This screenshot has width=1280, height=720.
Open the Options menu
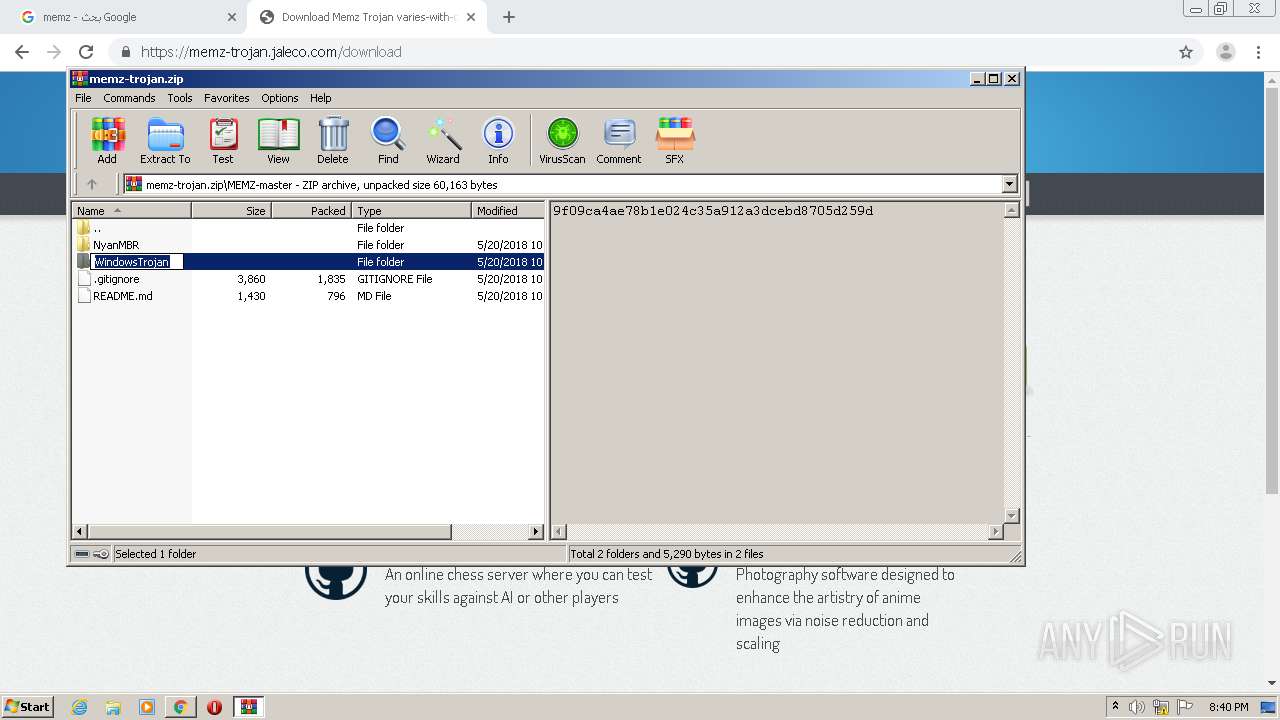point(280,98)
